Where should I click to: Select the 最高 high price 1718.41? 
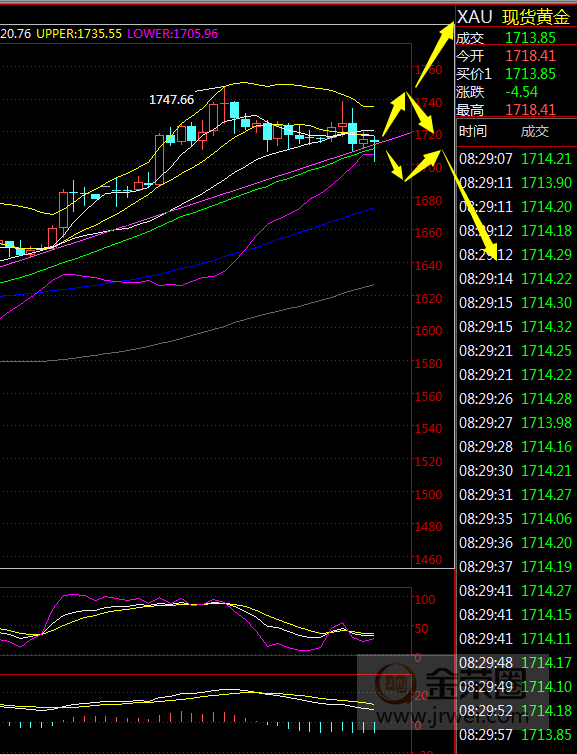530,110
